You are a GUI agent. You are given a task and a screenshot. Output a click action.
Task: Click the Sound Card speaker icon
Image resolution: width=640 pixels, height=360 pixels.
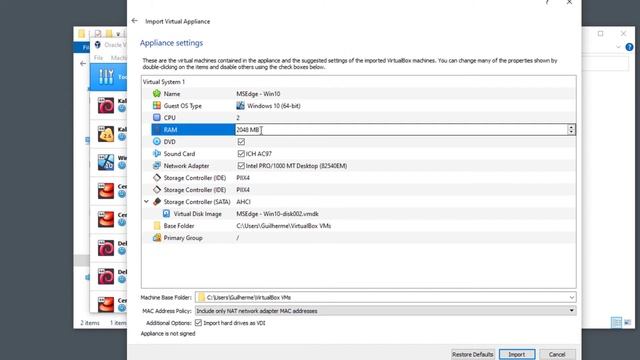pos(157,153)
